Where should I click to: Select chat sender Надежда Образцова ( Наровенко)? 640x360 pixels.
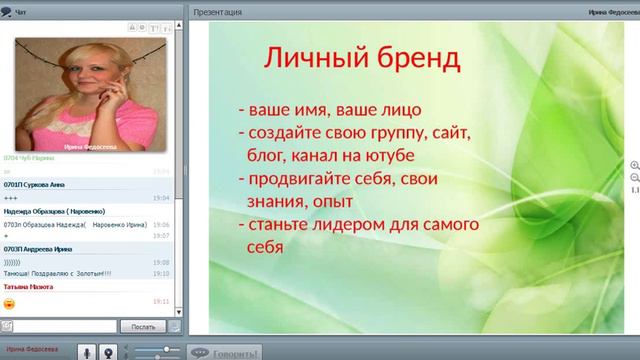(54, 211)
